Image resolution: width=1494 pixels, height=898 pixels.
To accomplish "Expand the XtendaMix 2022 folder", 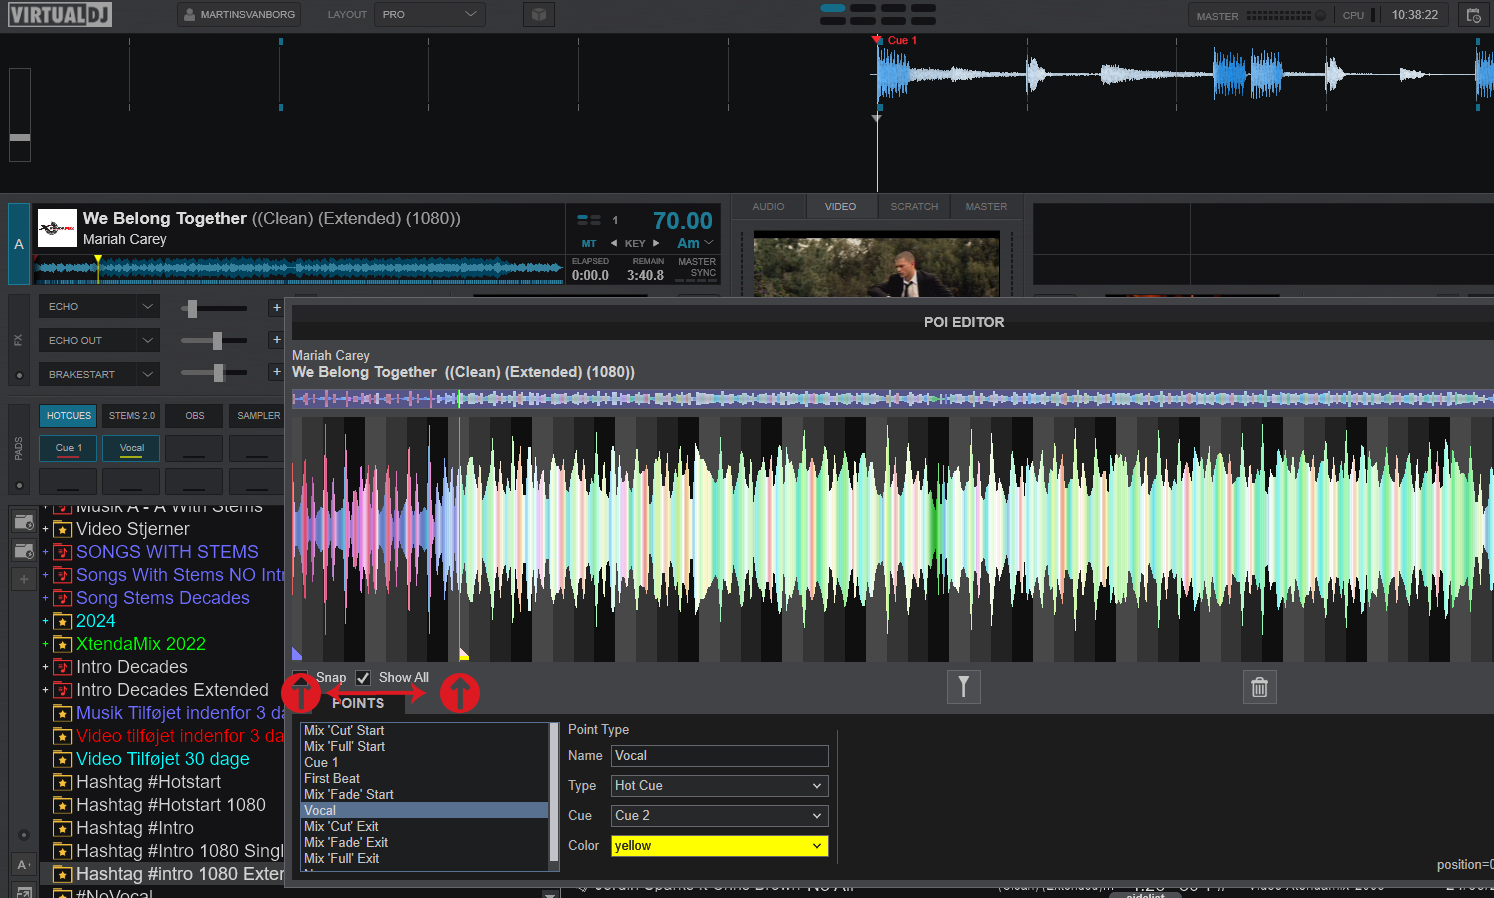I will 45,644.
